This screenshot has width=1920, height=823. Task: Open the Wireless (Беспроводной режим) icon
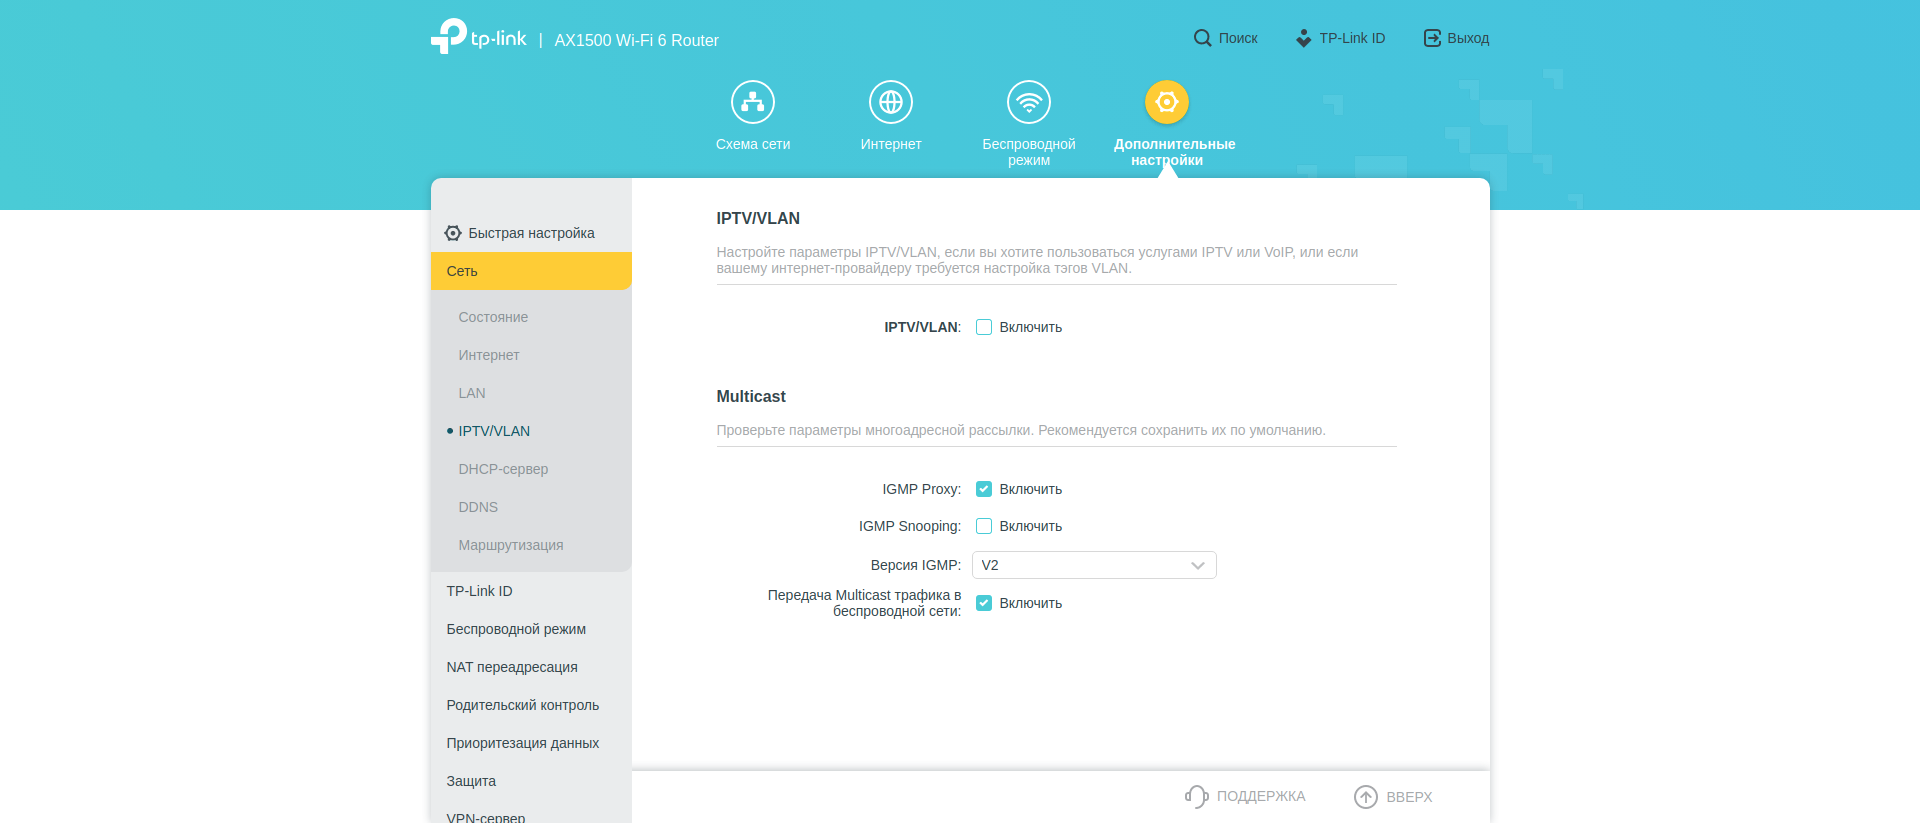[1028, 102]
